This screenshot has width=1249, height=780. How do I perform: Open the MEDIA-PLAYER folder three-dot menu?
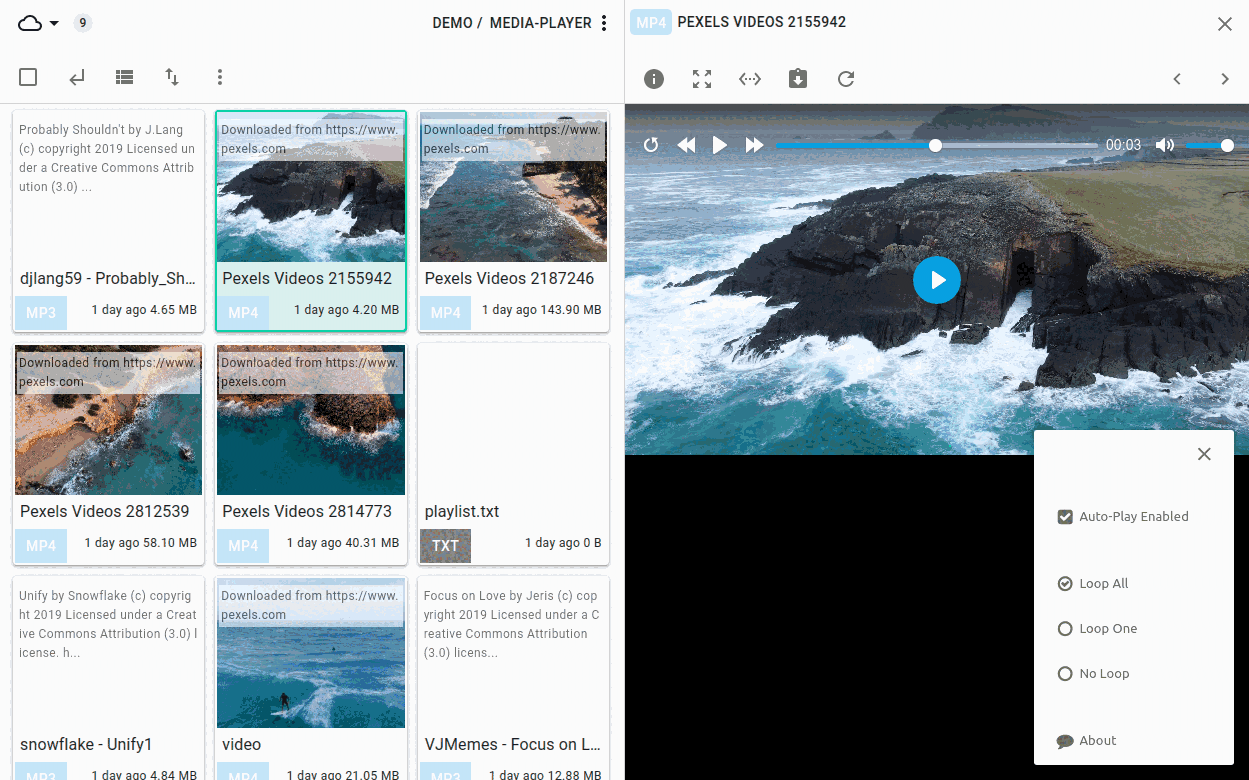tap(604, 23)
